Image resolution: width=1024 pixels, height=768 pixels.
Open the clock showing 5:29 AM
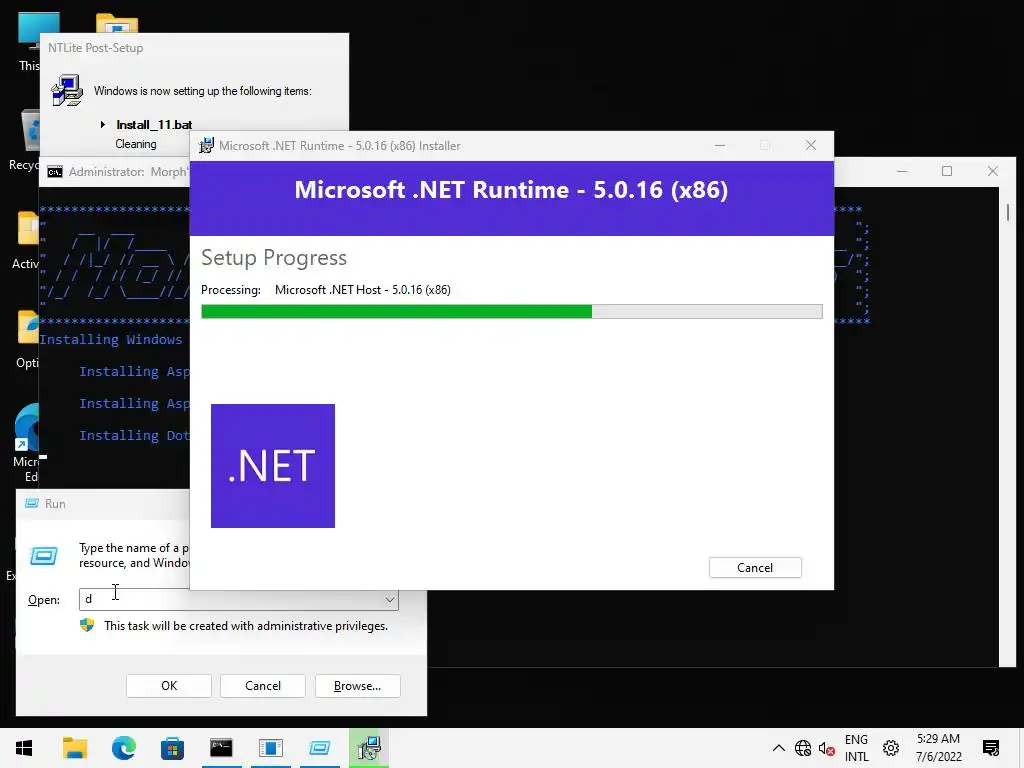(938, 748)
